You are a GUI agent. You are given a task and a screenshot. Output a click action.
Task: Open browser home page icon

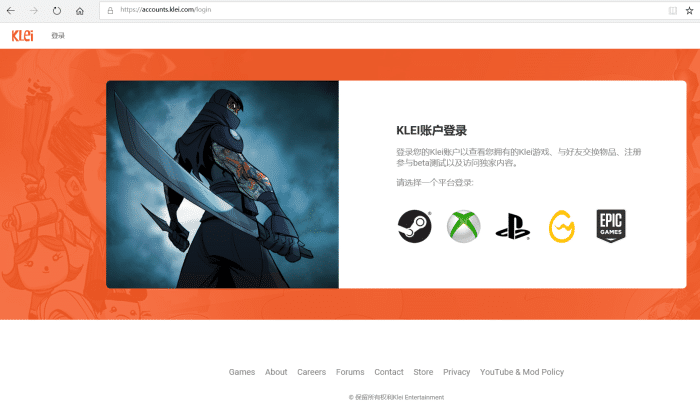tap(79, 11)
